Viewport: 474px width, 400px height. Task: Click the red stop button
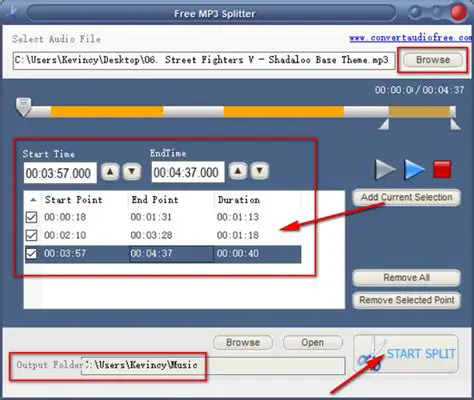[x=442, y=169]
